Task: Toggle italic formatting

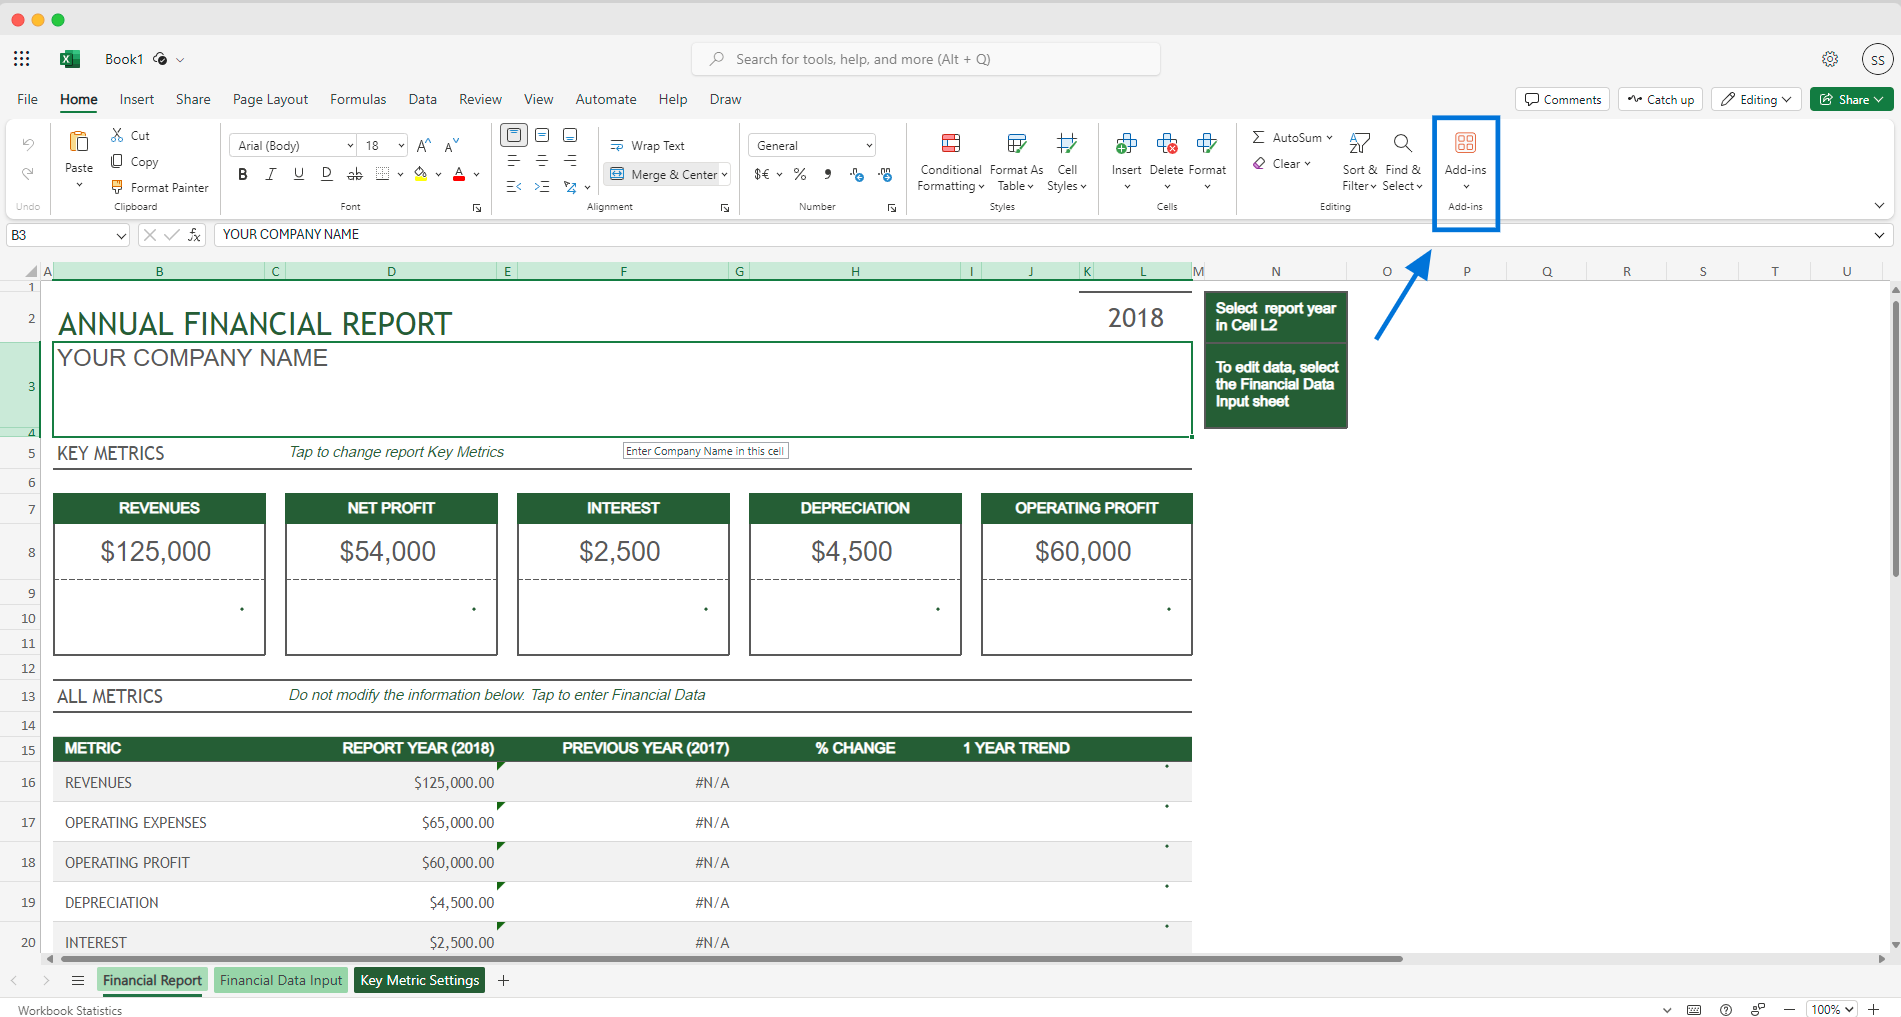Action: click(x=270, y=173)
